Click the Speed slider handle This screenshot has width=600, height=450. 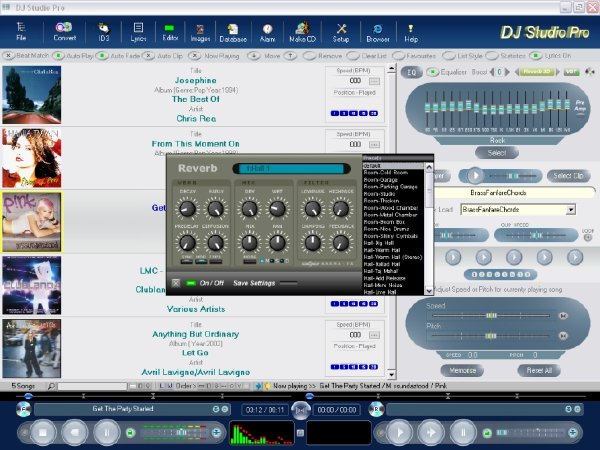click(x=491, y=316)
